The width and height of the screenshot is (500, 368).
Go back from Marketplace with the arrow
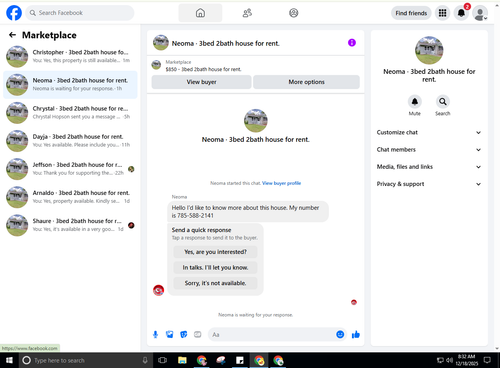[x=12, y=35]
